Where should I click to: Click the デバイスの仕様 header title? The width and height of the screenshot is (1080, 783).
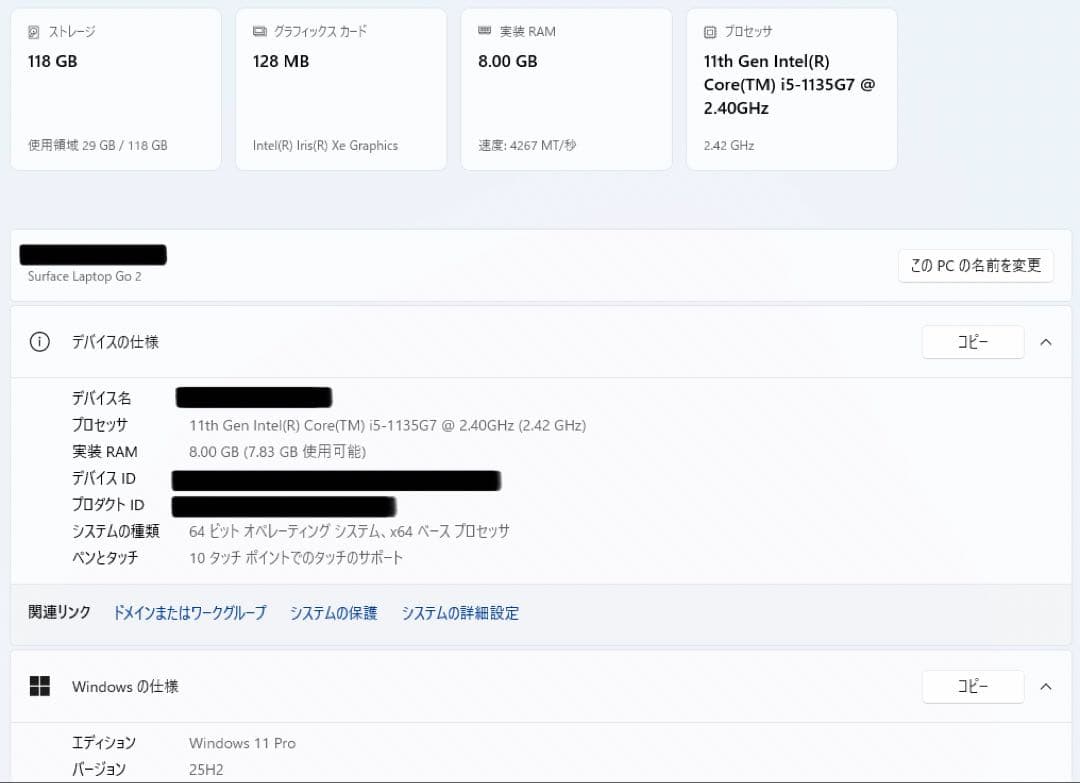pyautogui.click(x=115, y=342)
